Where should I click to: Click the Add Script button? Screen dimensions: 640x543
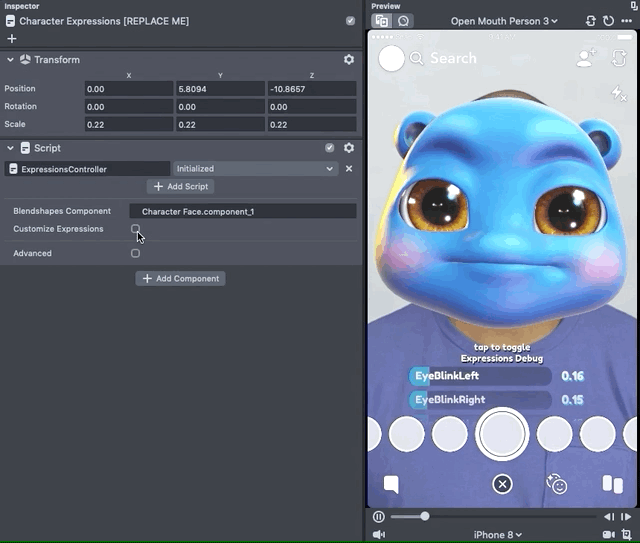(181, 187)
